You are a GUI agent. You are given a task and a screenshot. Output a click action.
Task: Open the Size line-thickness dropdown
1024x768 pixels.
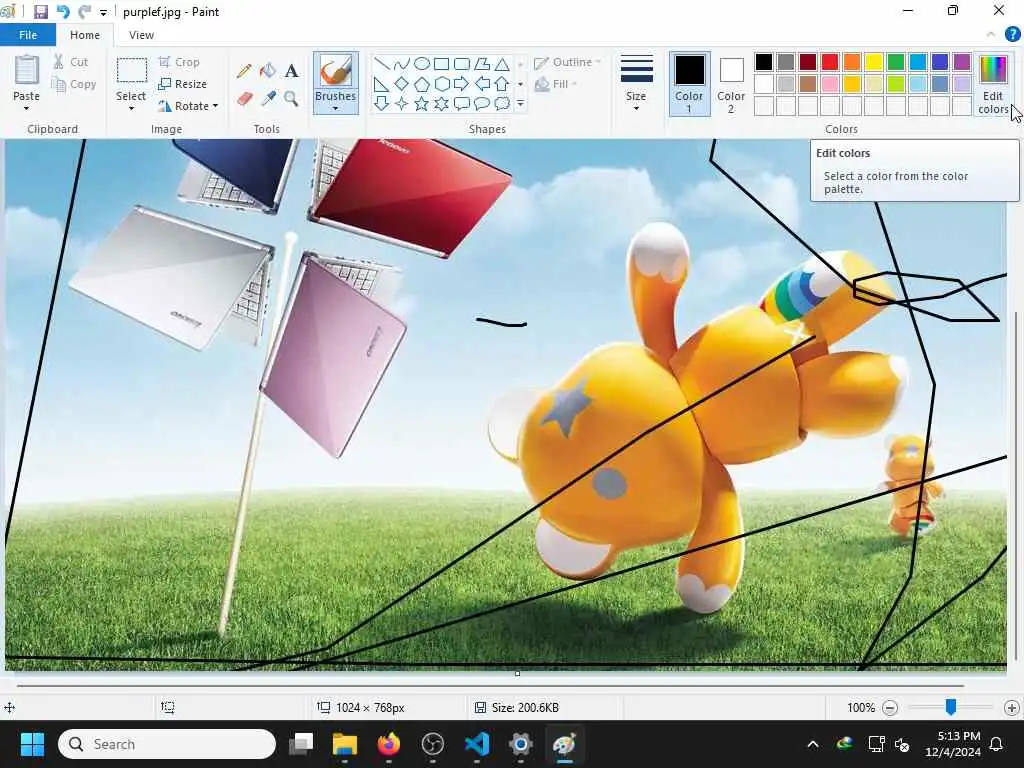(x=636, y=84)
